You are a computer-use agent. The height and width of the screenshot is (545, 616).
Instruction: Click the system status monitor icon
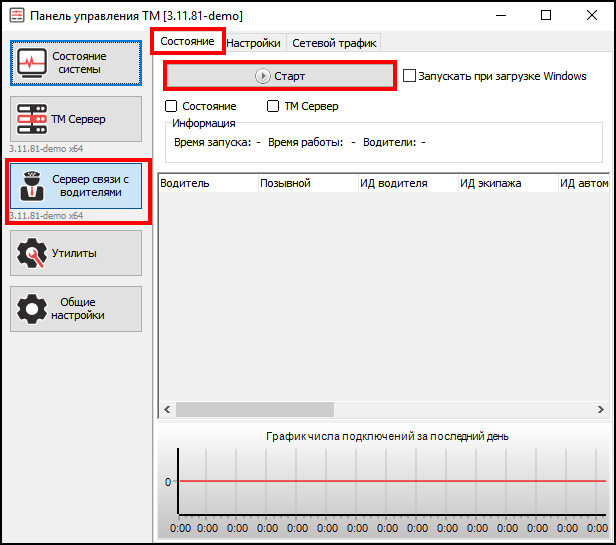pos(33,64)
